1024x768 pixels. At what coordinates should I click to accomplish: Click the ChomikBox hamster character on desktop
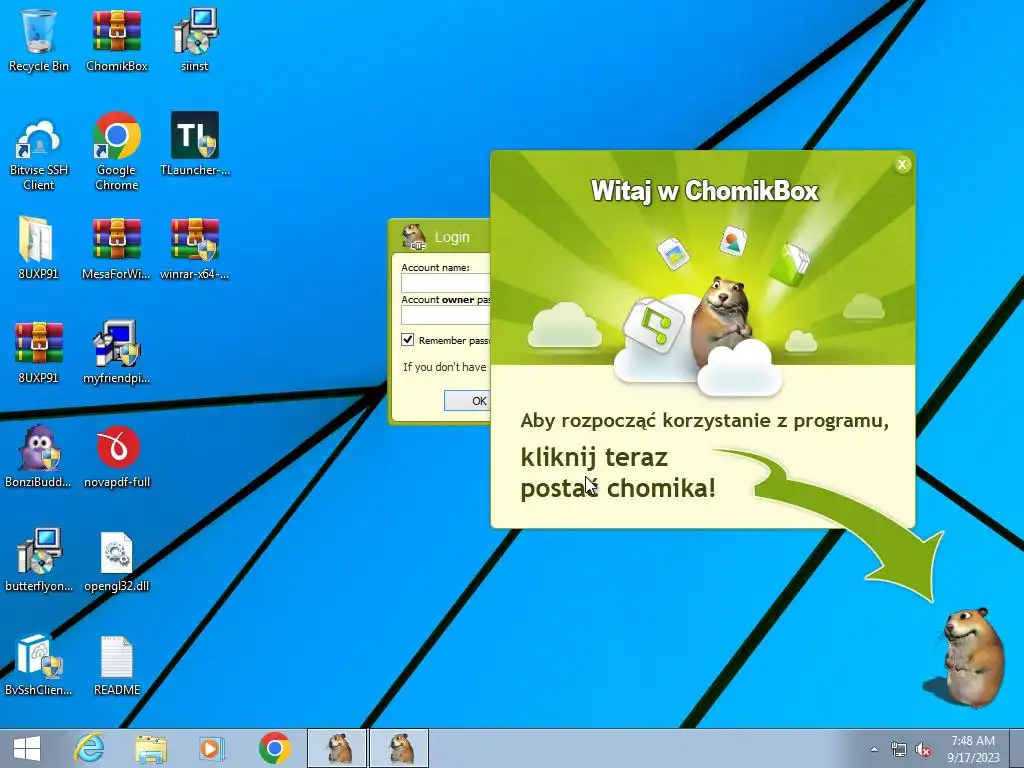coord(971,657)
